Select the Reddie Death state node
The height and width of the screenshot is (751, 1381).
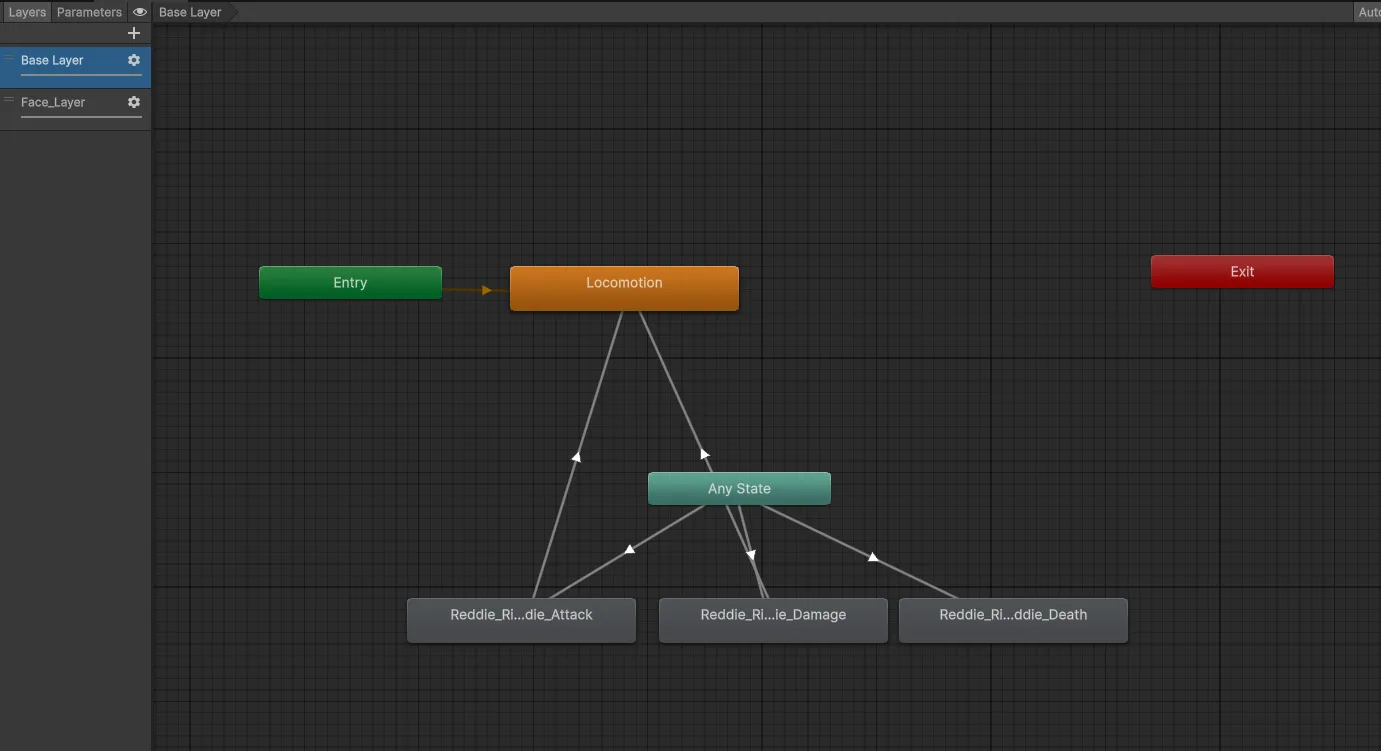[1013, 620]
